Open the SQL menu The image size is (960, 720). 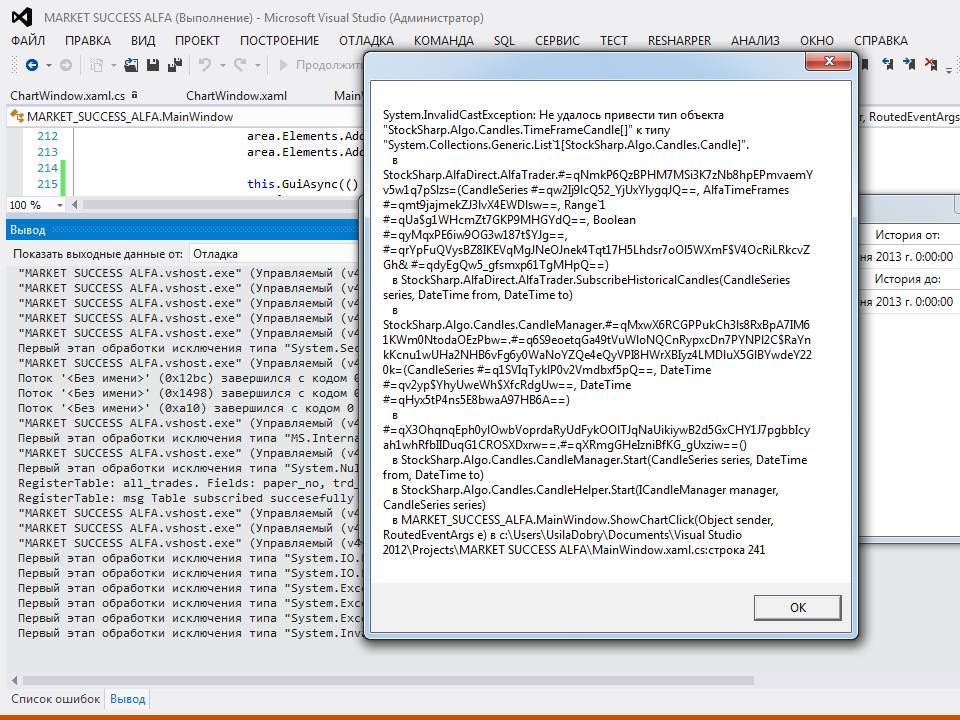pyautogui.click(x=504, y=40)
